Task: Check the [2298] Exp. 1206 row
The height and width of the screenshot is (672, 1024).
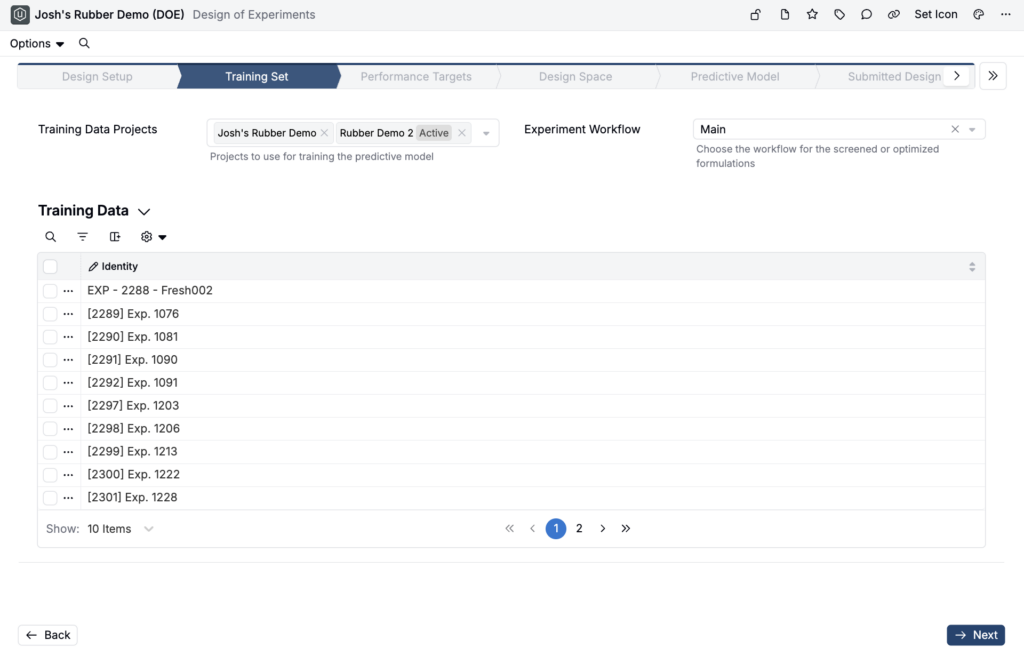Action: click(x=50, y=428)
